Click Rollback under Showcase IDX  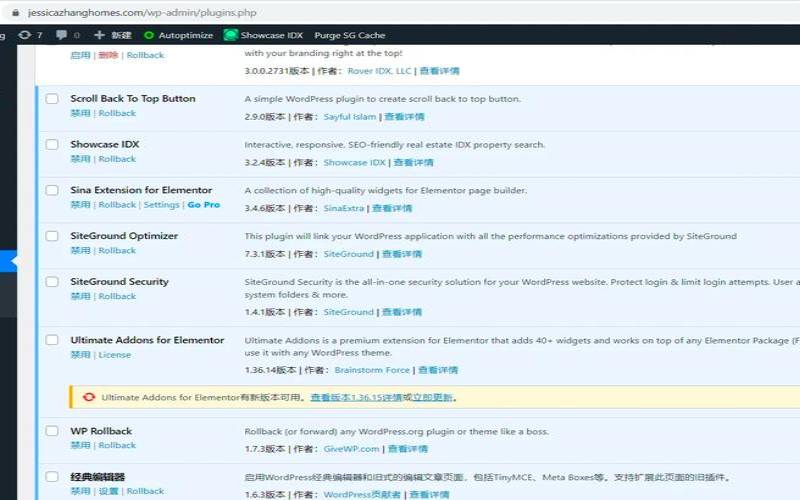pos(117,159)
